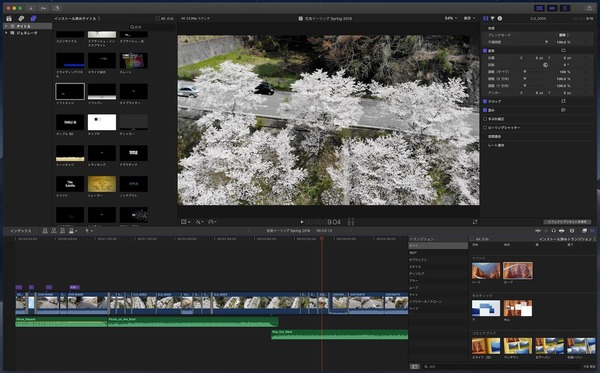Activate the Crop on-screen controls icon

(563, 101)
